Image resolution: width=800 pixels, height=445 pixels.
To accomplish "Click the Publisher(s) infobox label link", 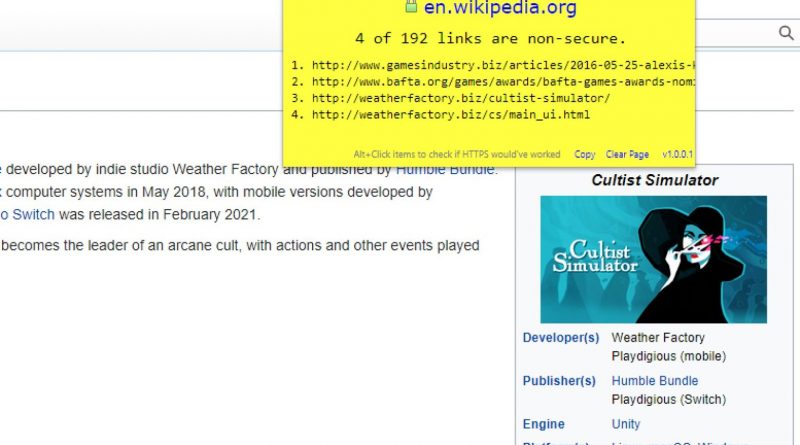I will 559,381.
